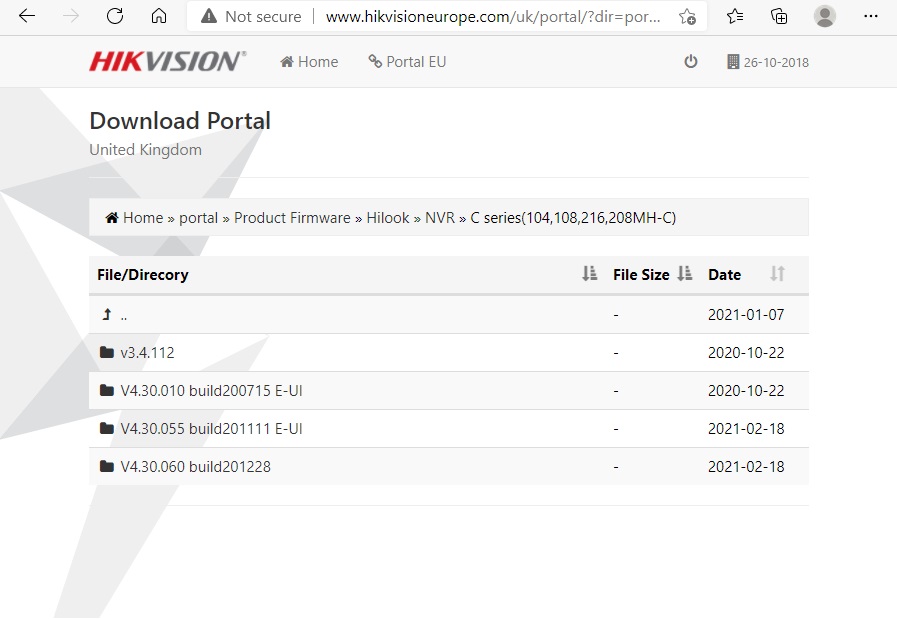Click the home icon in the breadcrumb bar
The image size is (897, 619).
pyautogui.click(x=110, y=217)
